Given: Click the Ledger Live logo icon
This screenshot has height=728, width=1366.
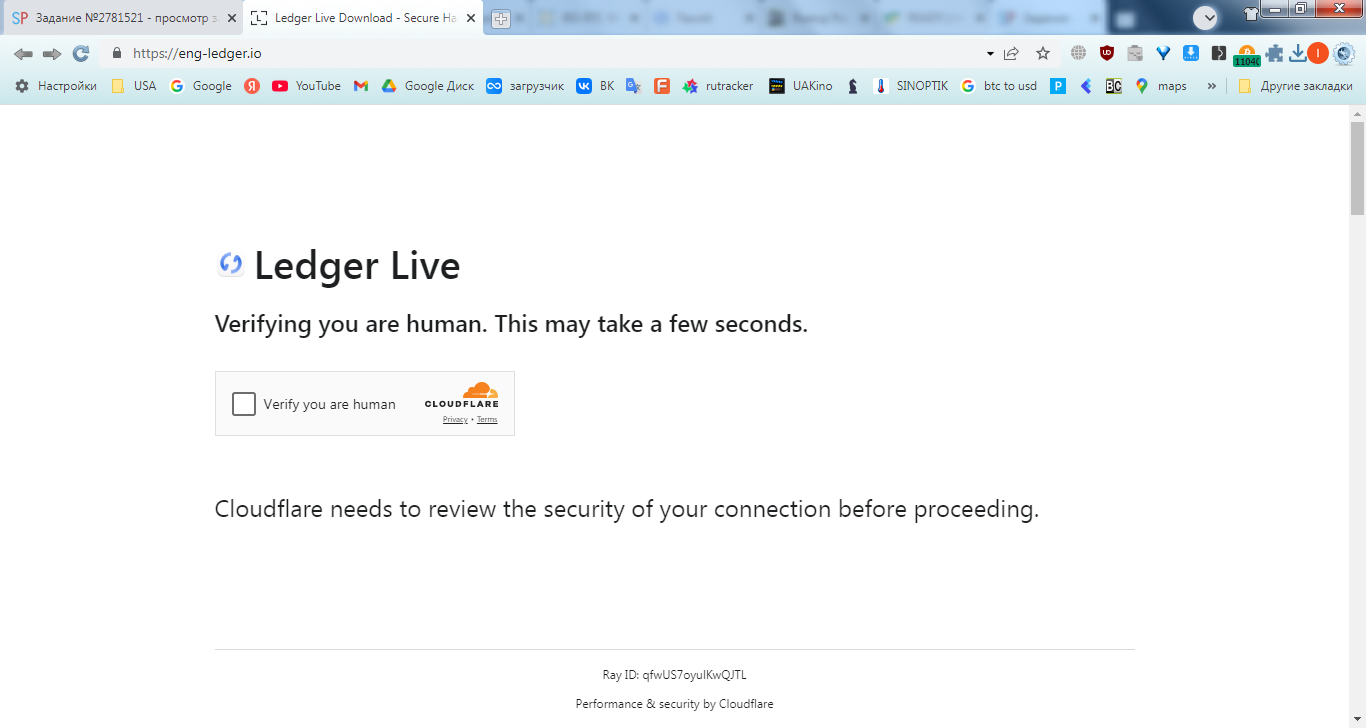Looking at the screenshot, I should click(x=231, y=264).
